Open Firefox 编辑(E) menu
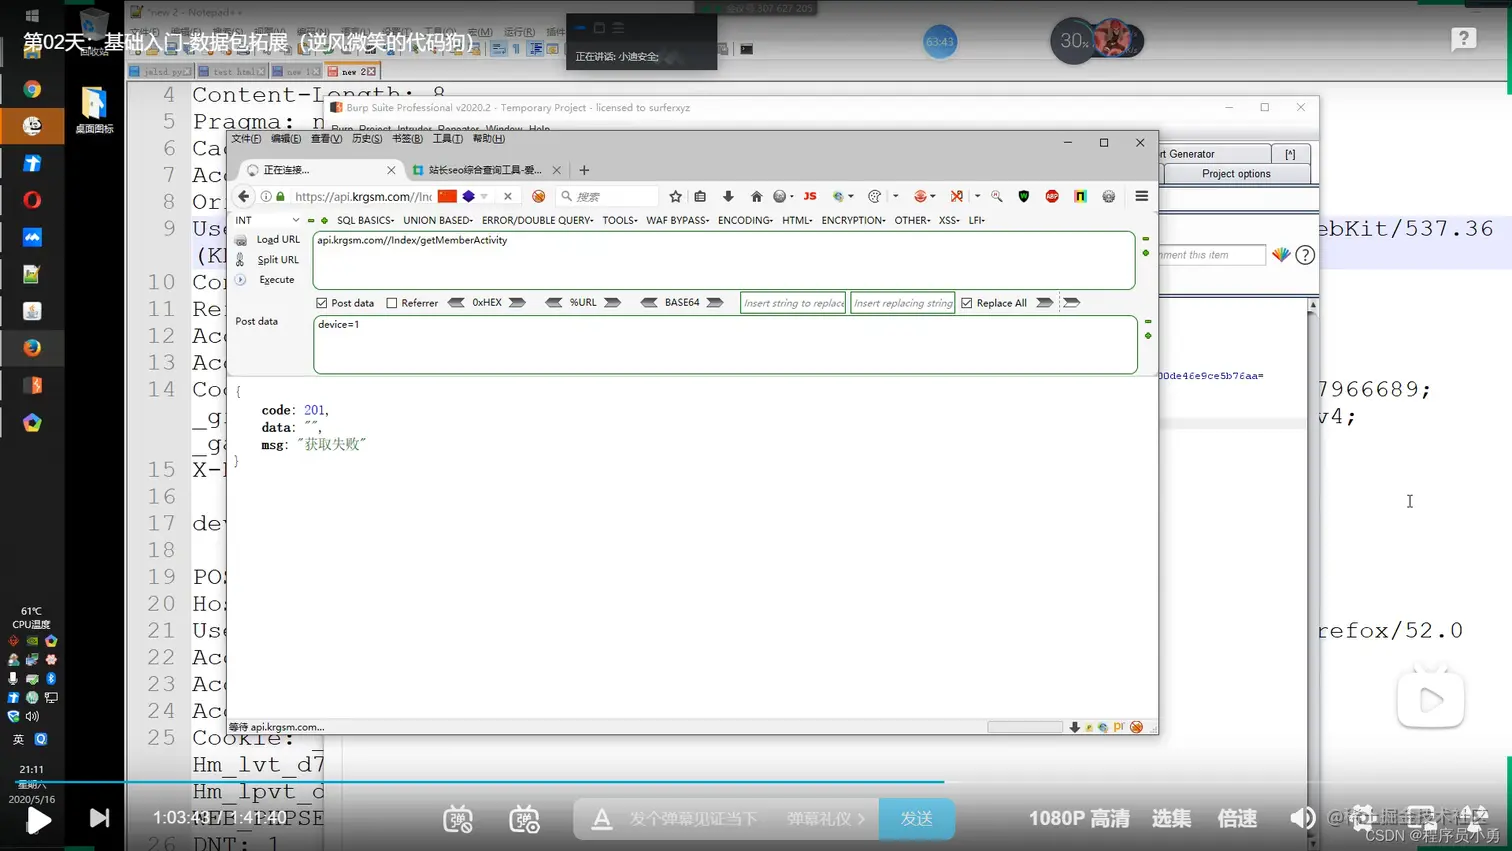Image resolution: width=1512 pixels, height=851 pixels. [x=286, y=139]
